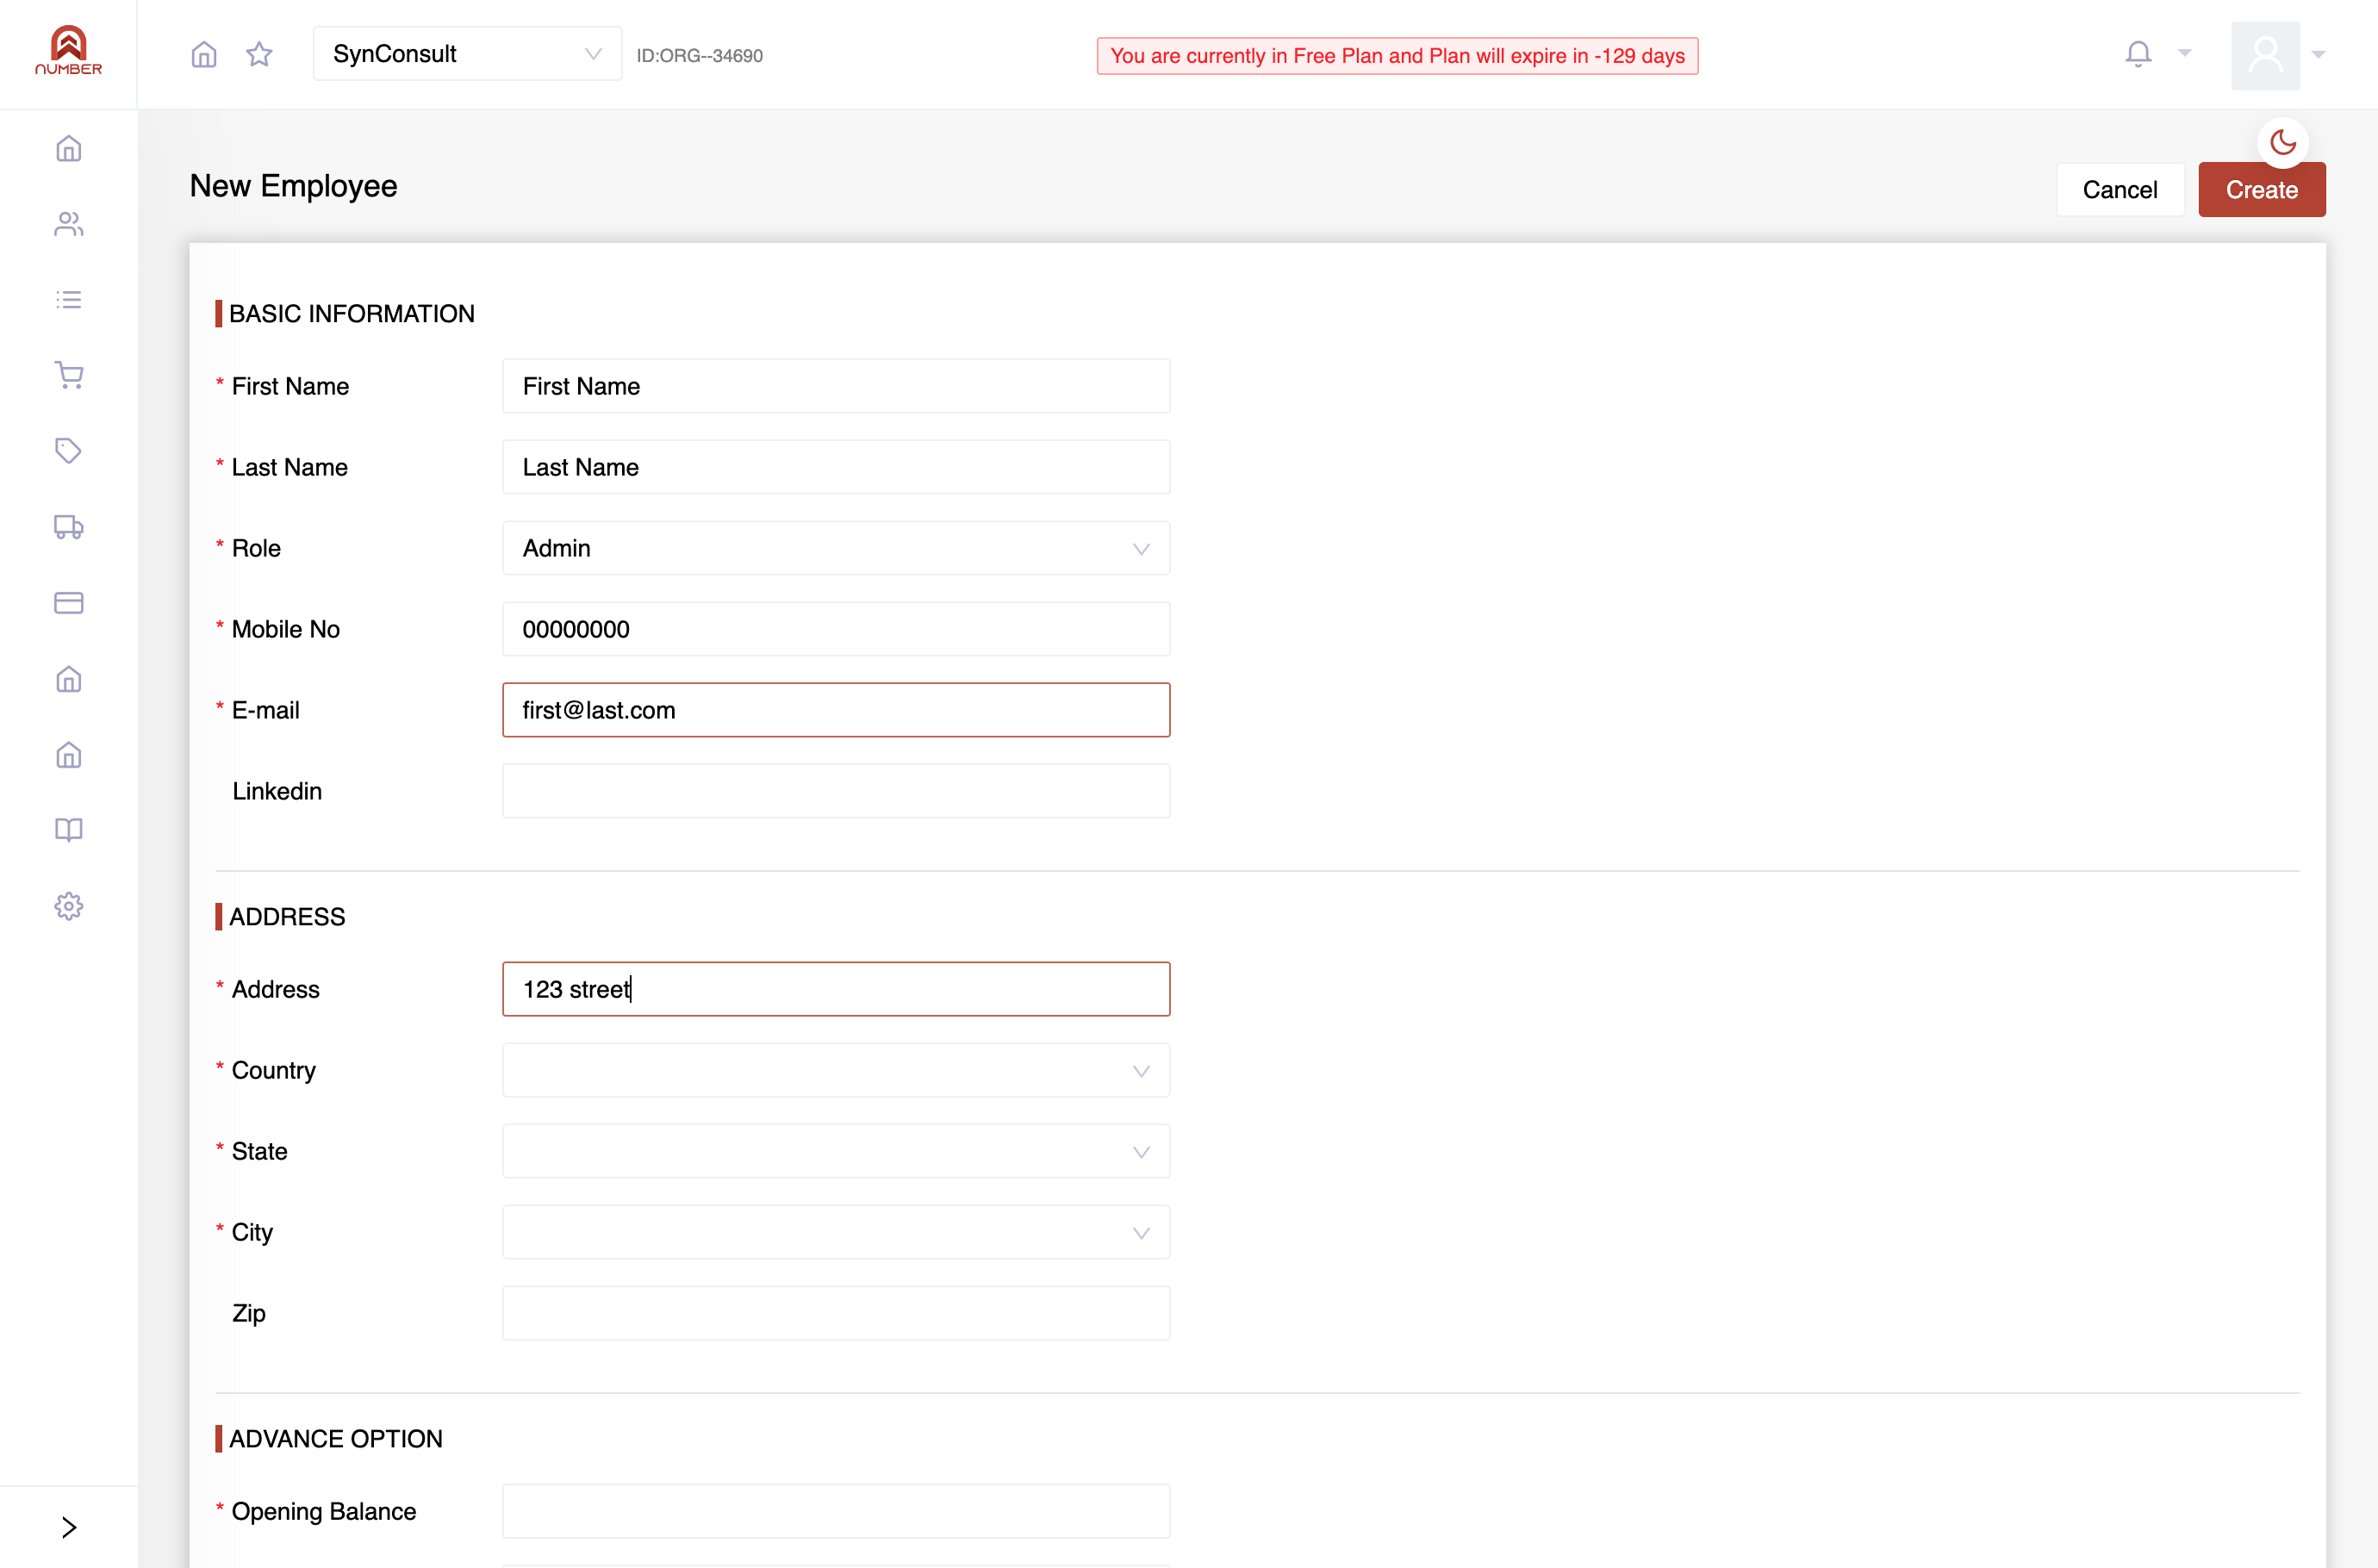Open the sidebar delivery truck icon

tap(69, 527)
